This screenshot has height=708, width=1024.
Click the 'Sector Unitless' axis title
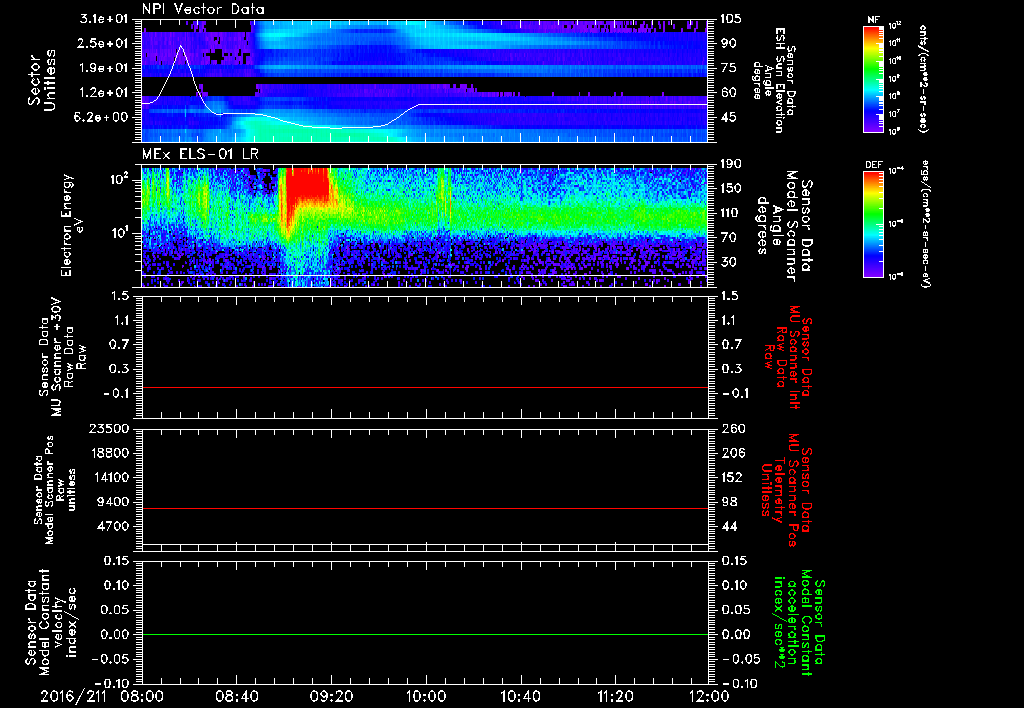[x=42, y=80]
